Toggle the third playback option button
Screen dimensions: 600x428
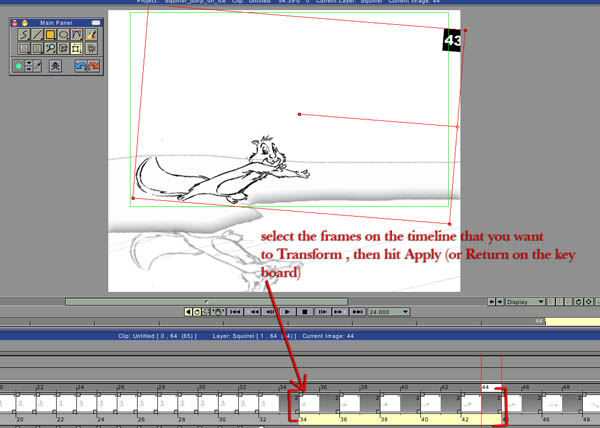[206, 312]
